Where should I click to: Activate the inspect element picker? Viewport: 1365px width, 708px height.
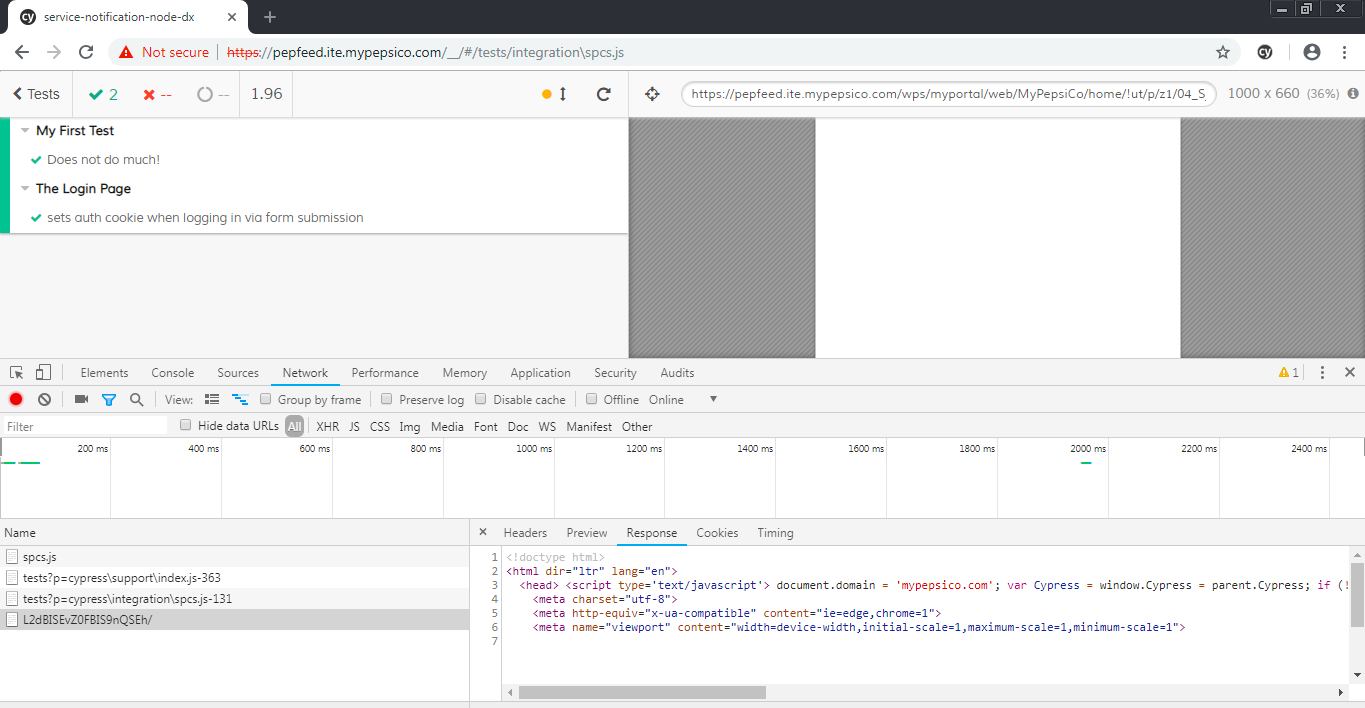click(x=17, y=372)
